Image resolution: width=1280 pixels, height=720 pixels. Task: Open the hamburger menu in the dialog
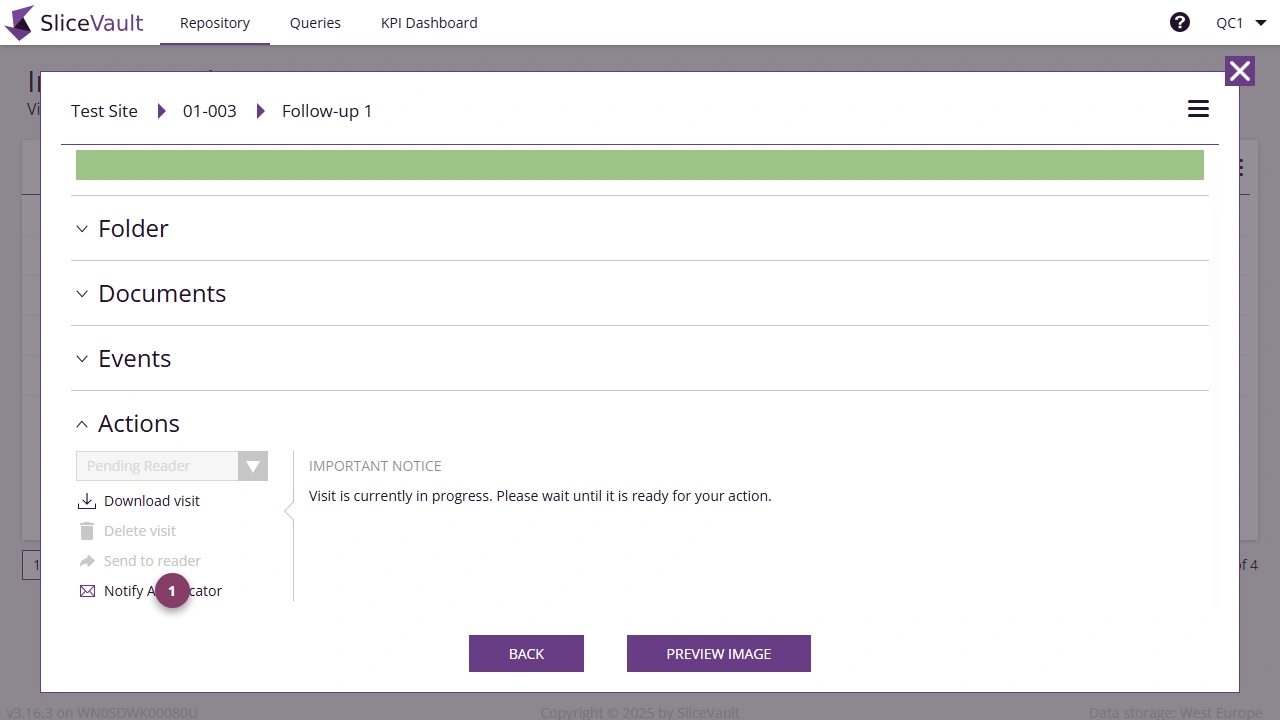click(1197, 109)
